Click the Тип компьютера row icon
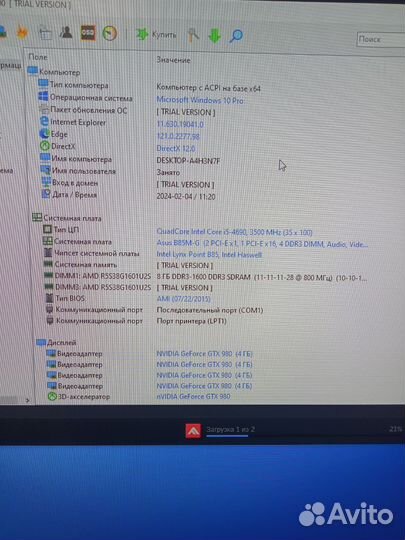 pyautogui.click(x=43, y=84)
